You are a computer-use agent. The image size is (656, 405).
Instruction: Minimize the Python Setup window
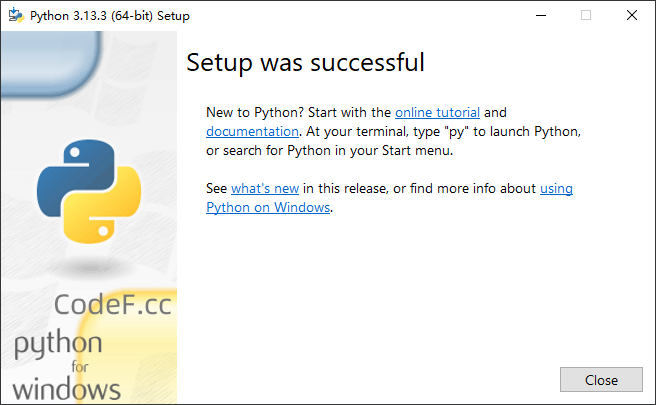pos(541,15)
